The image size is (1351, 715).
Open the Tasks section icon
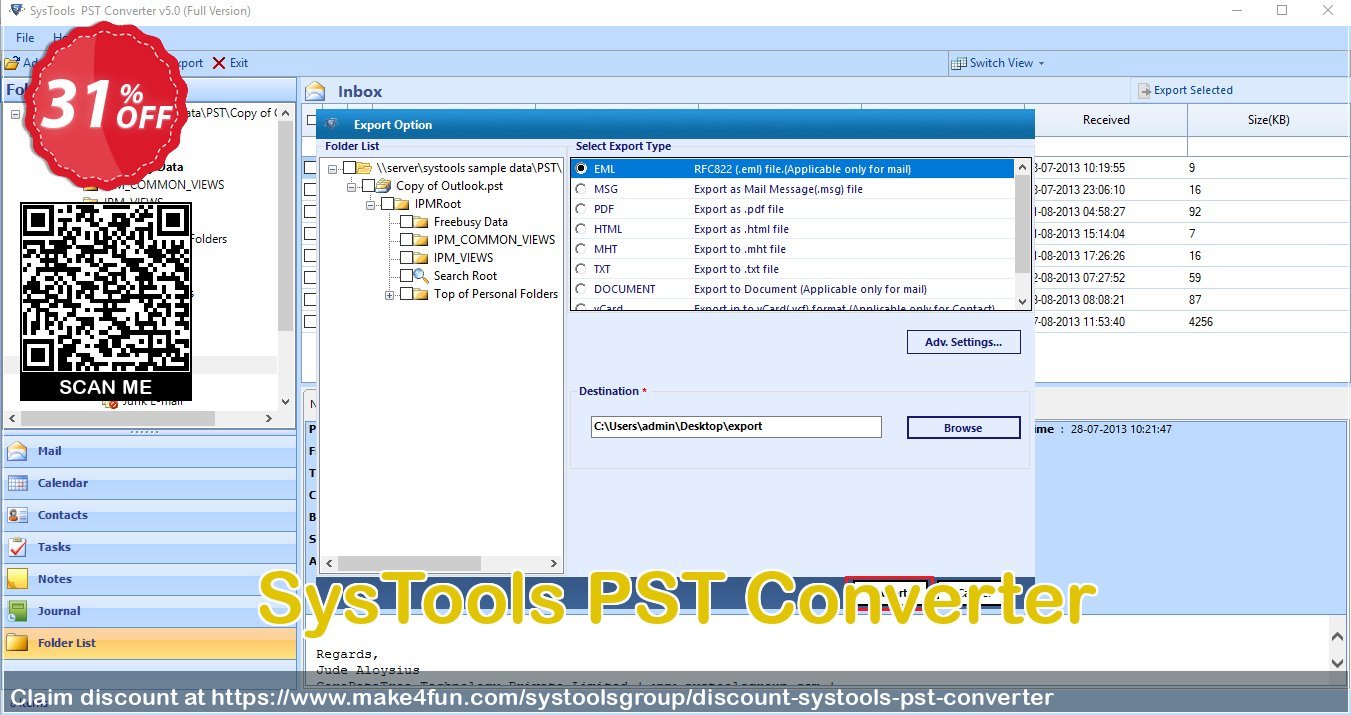17,547
